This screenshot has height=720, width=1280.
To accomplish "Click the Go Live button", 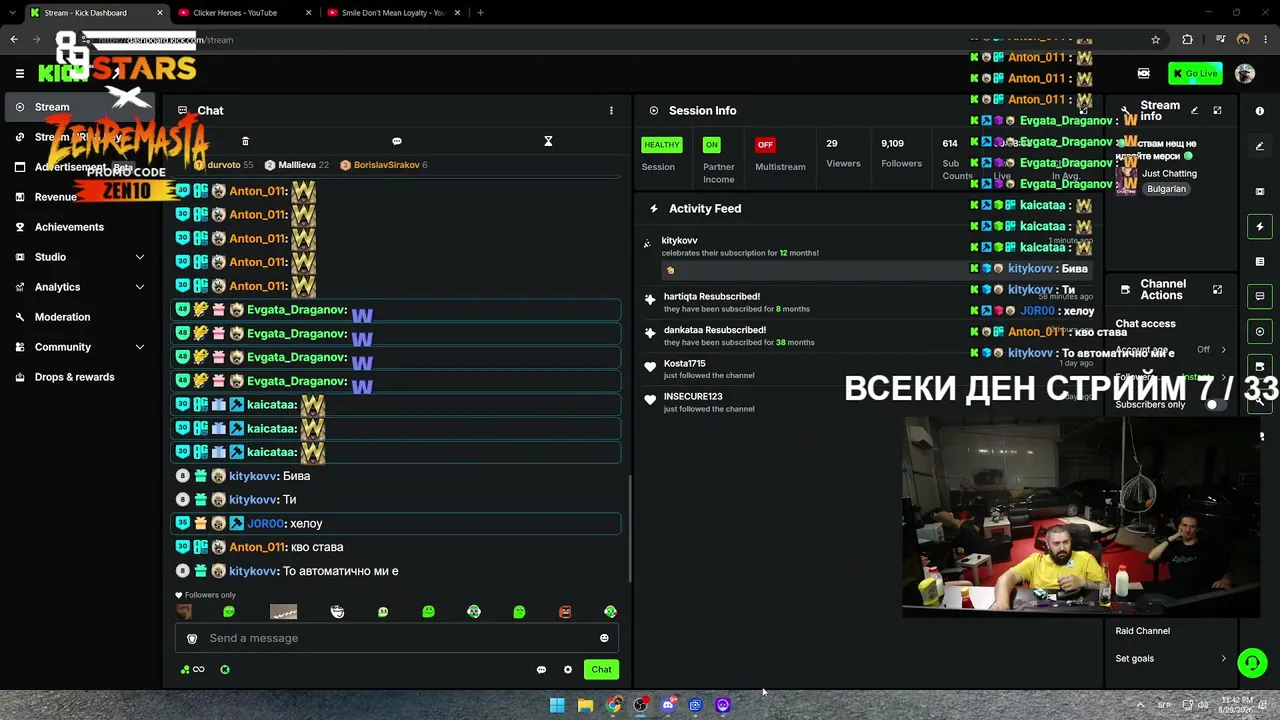I will tap(1195, 73).
